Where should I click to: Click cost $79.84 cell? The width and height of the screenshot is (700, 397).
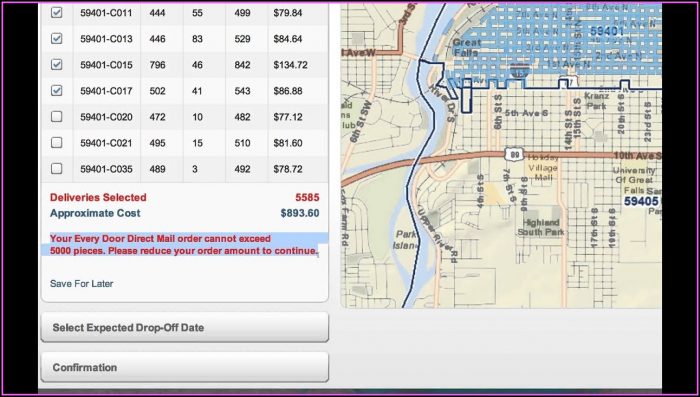[x=288, y=13]
